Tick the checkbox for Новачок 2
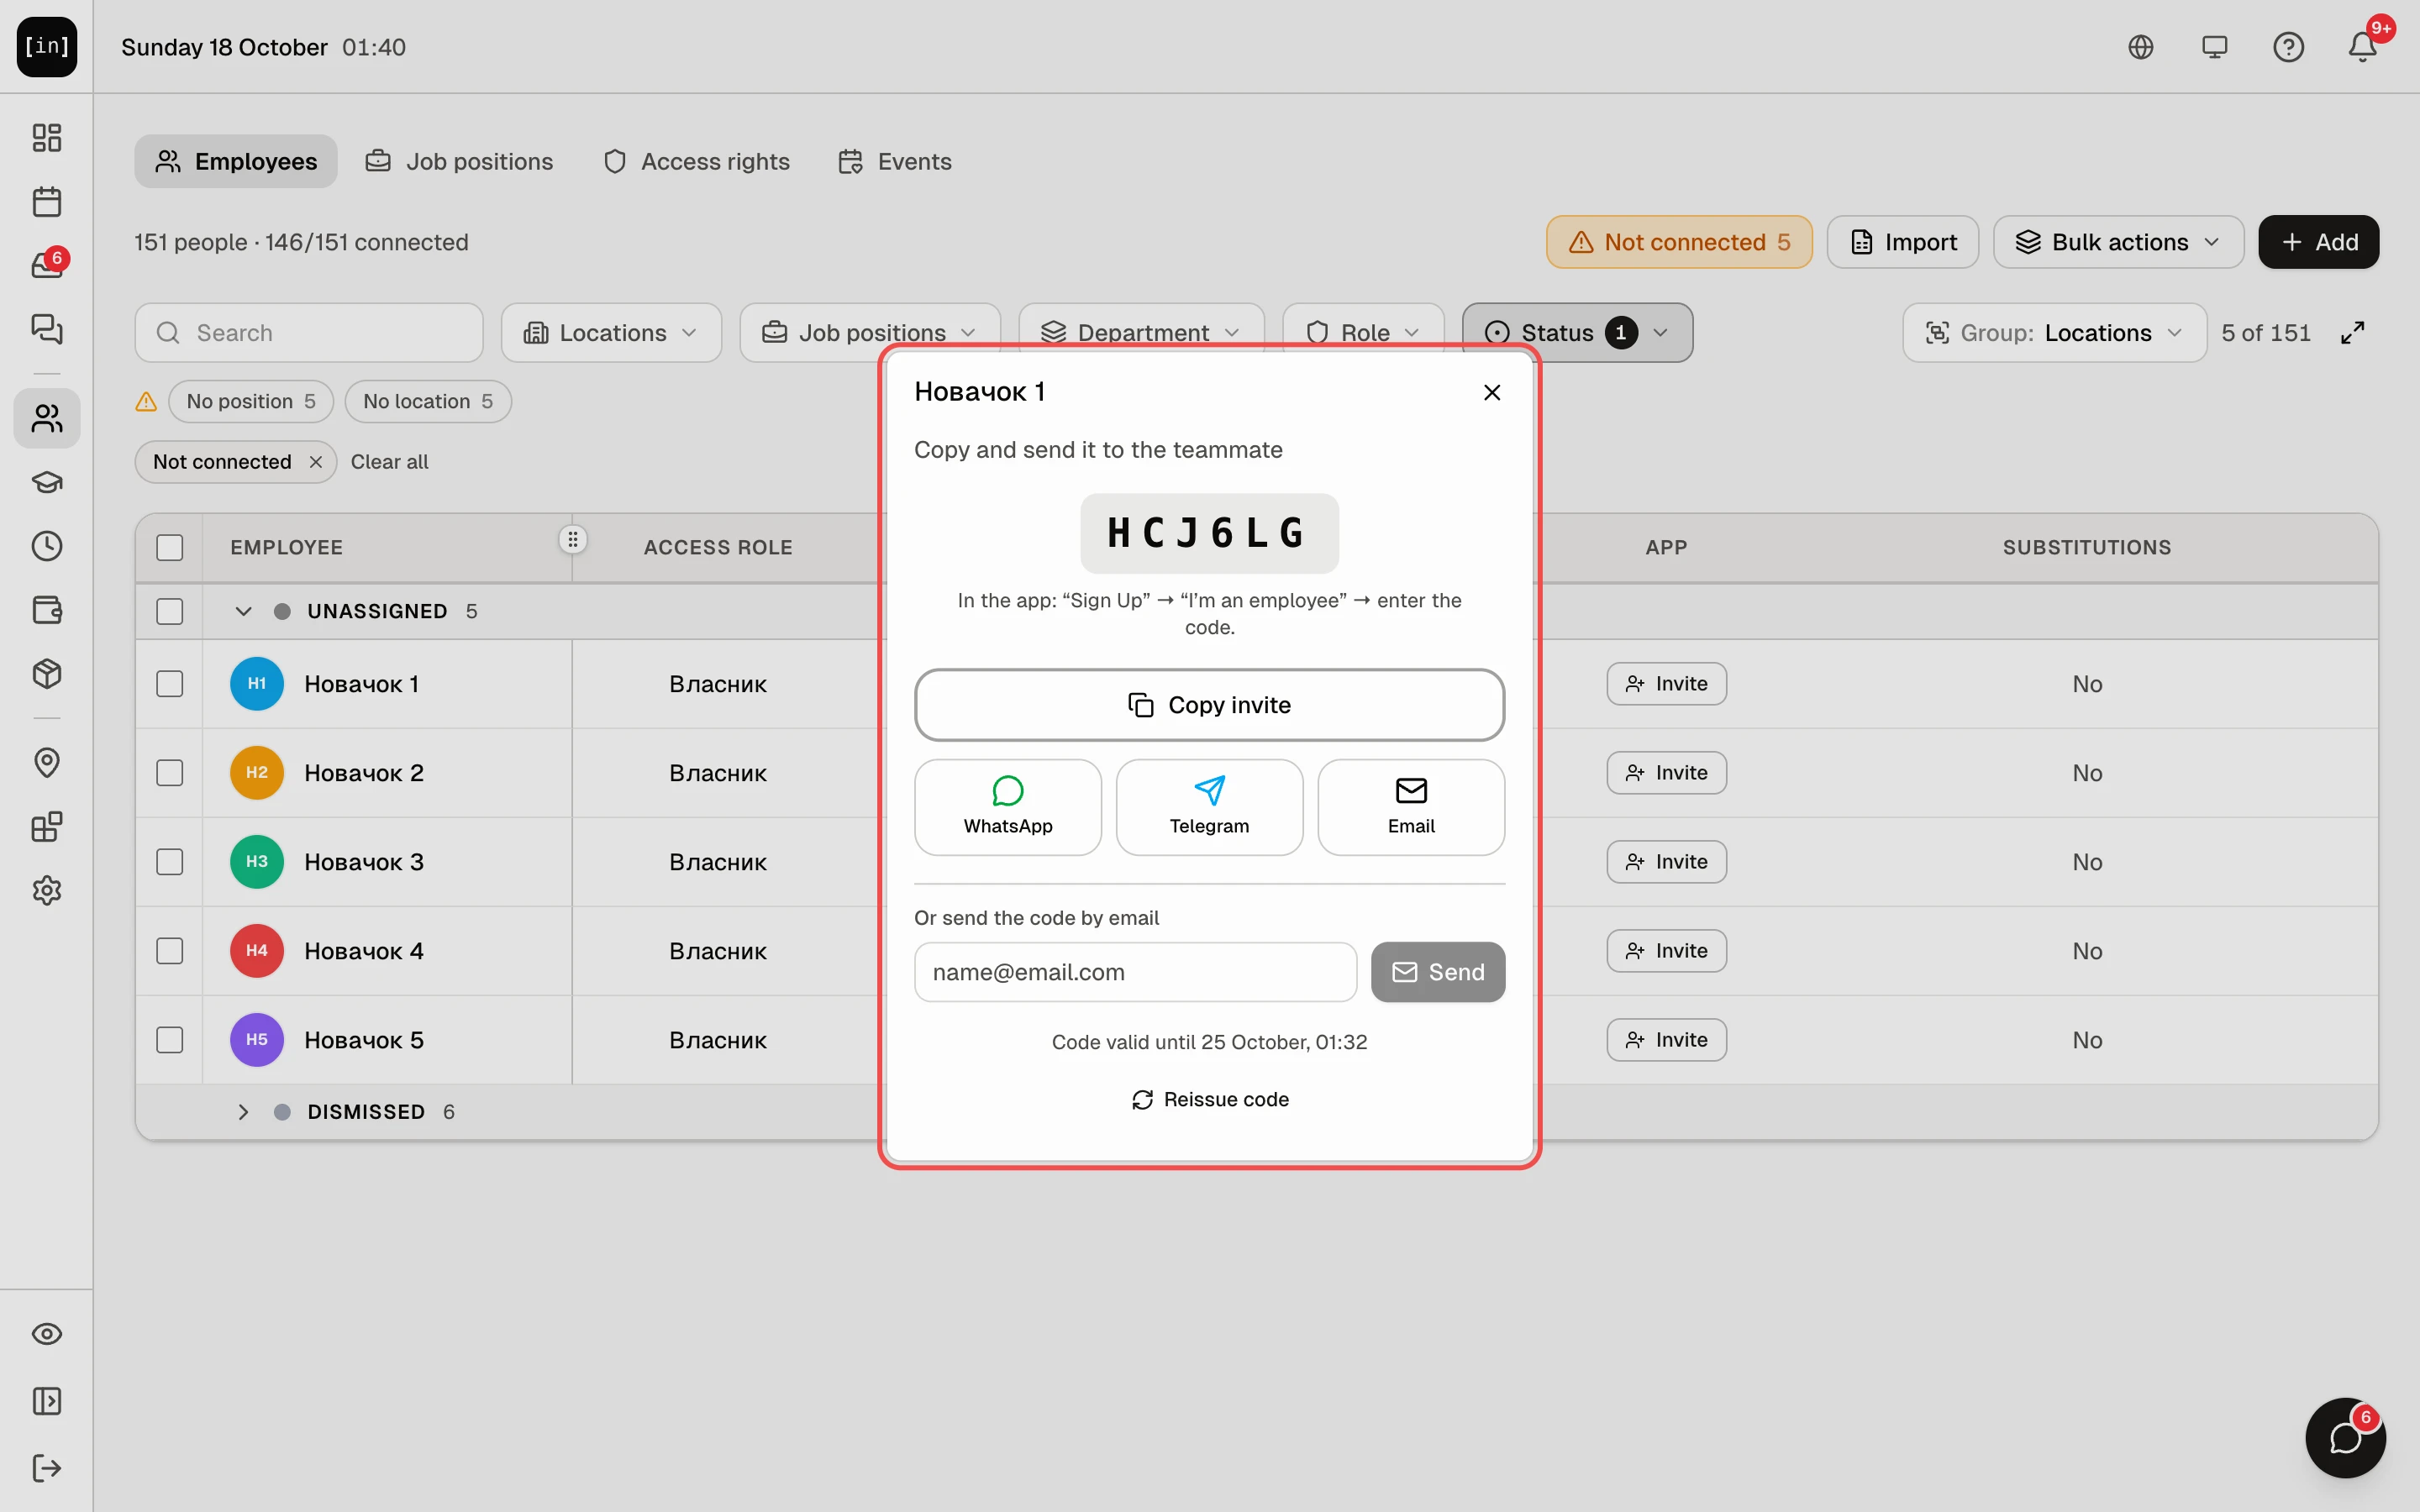 point(170,773)
